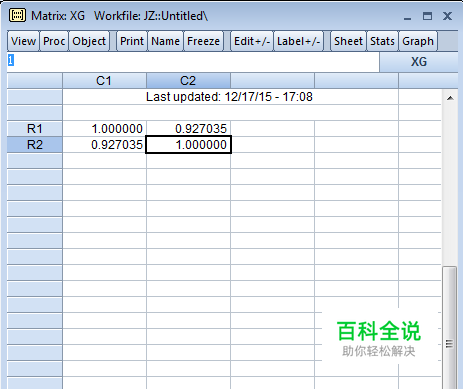Click the Print button

point(132,41)
